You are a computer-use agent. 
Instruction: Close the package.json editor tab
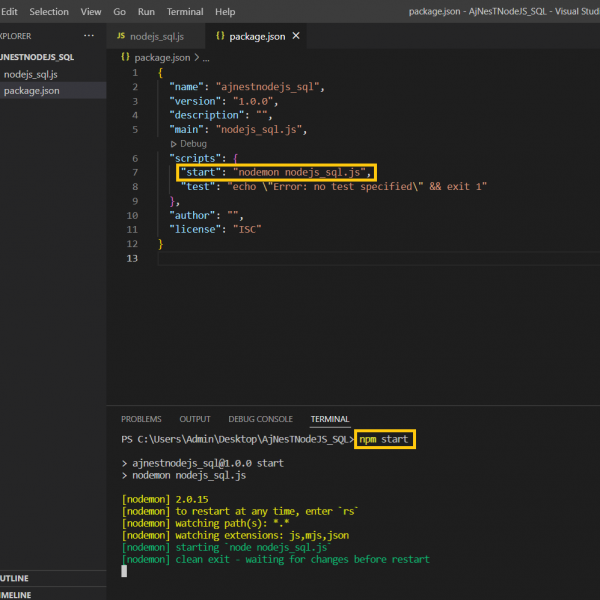(296, 36)
